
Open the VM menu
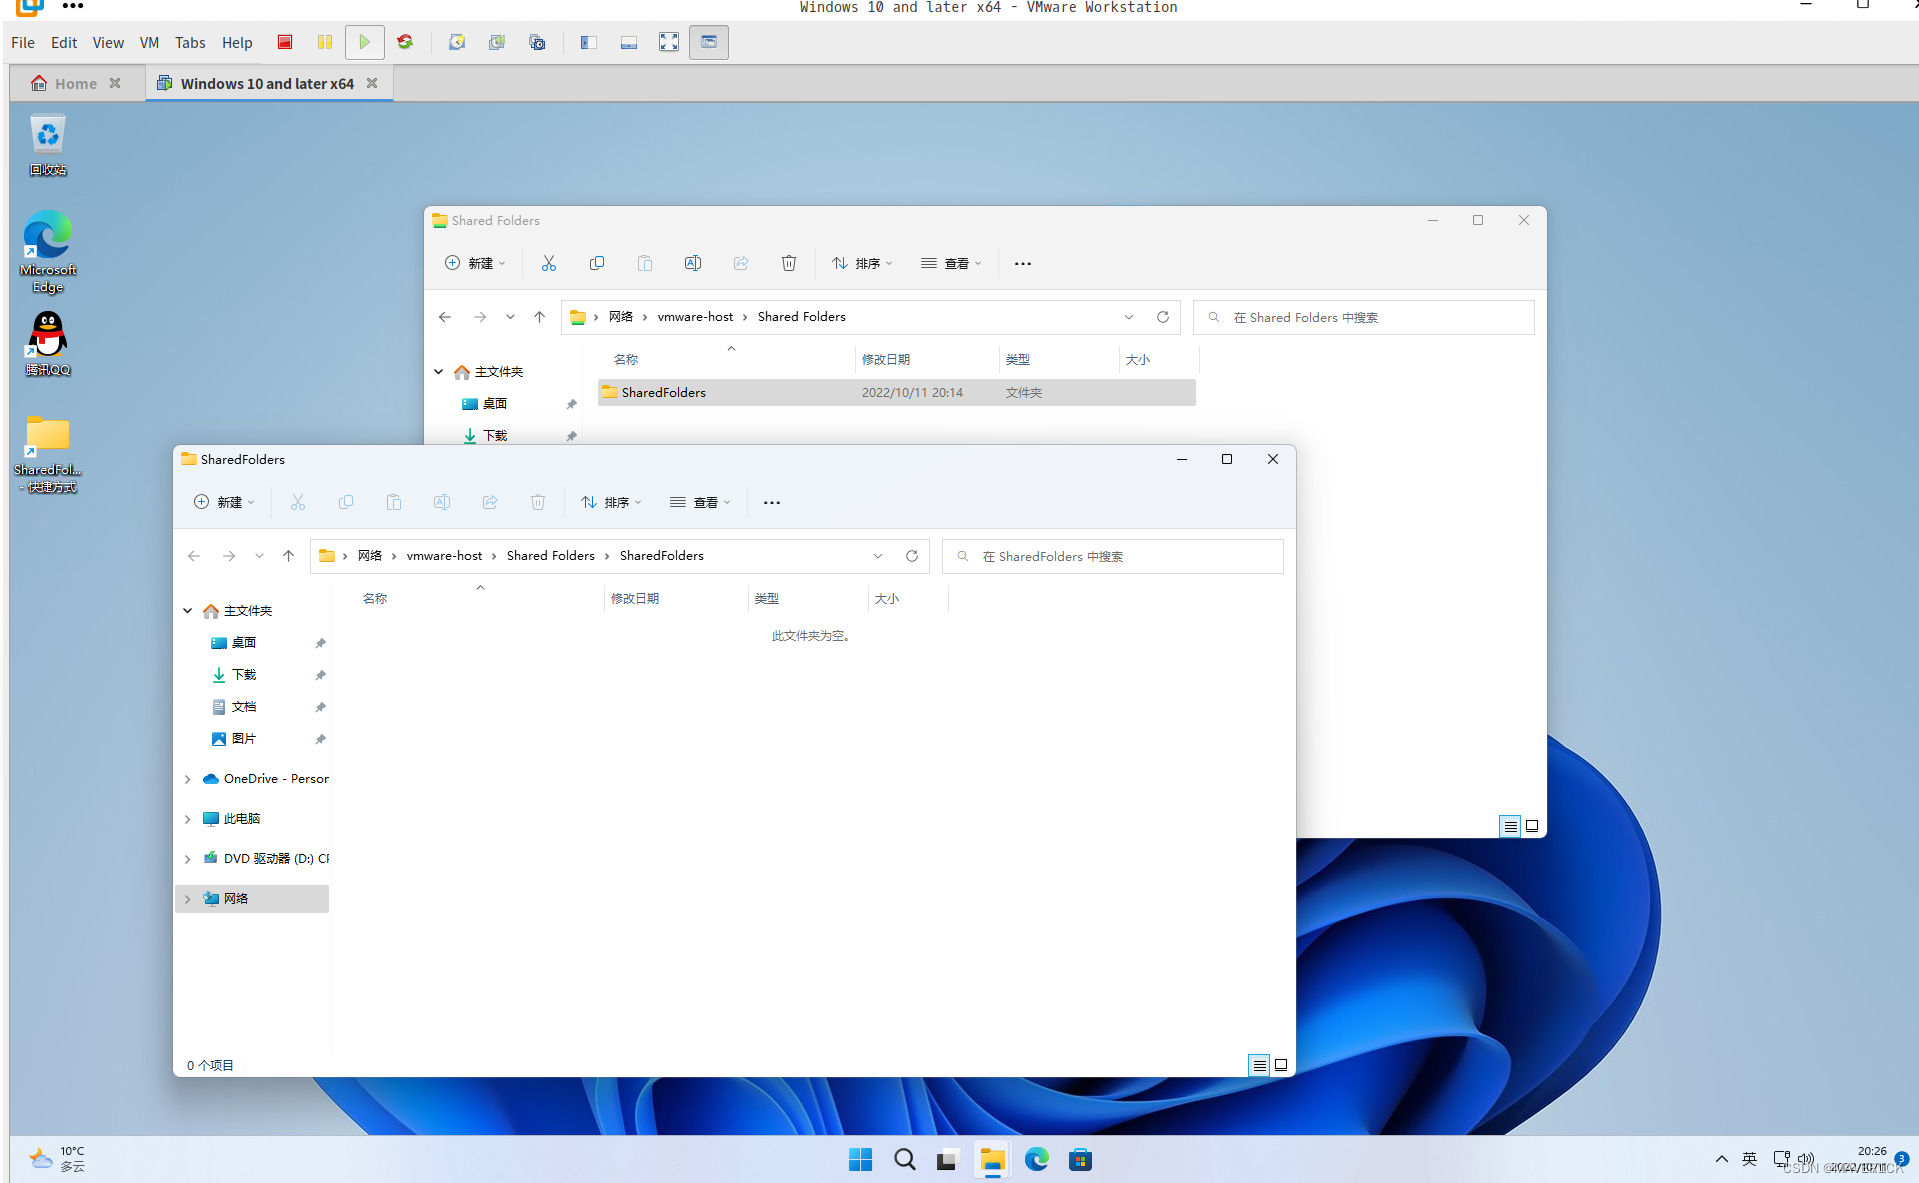click(x=149, y=42)
